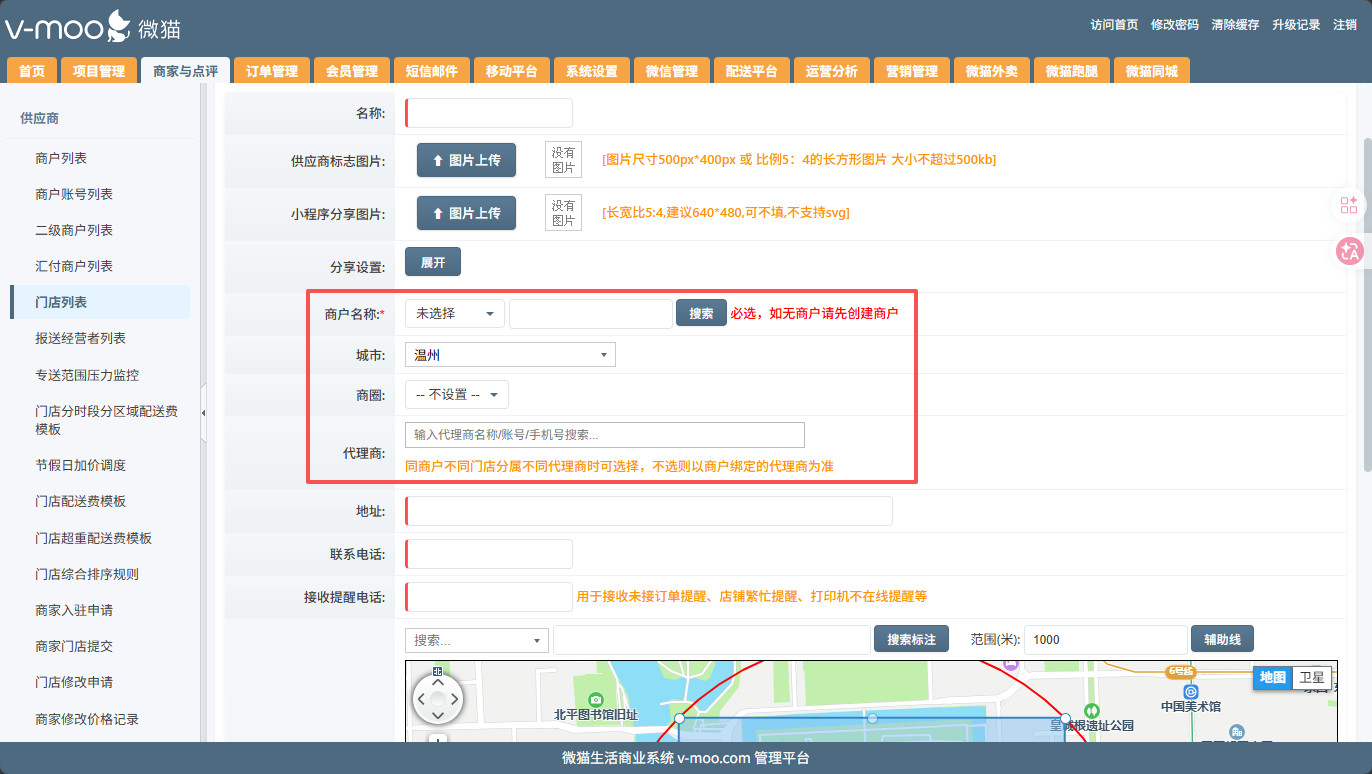Image resolution: width=1372 pixels, height=774 pixels.
Task: Select the 地图 map view mode
Action: (x=1272, y=677)
